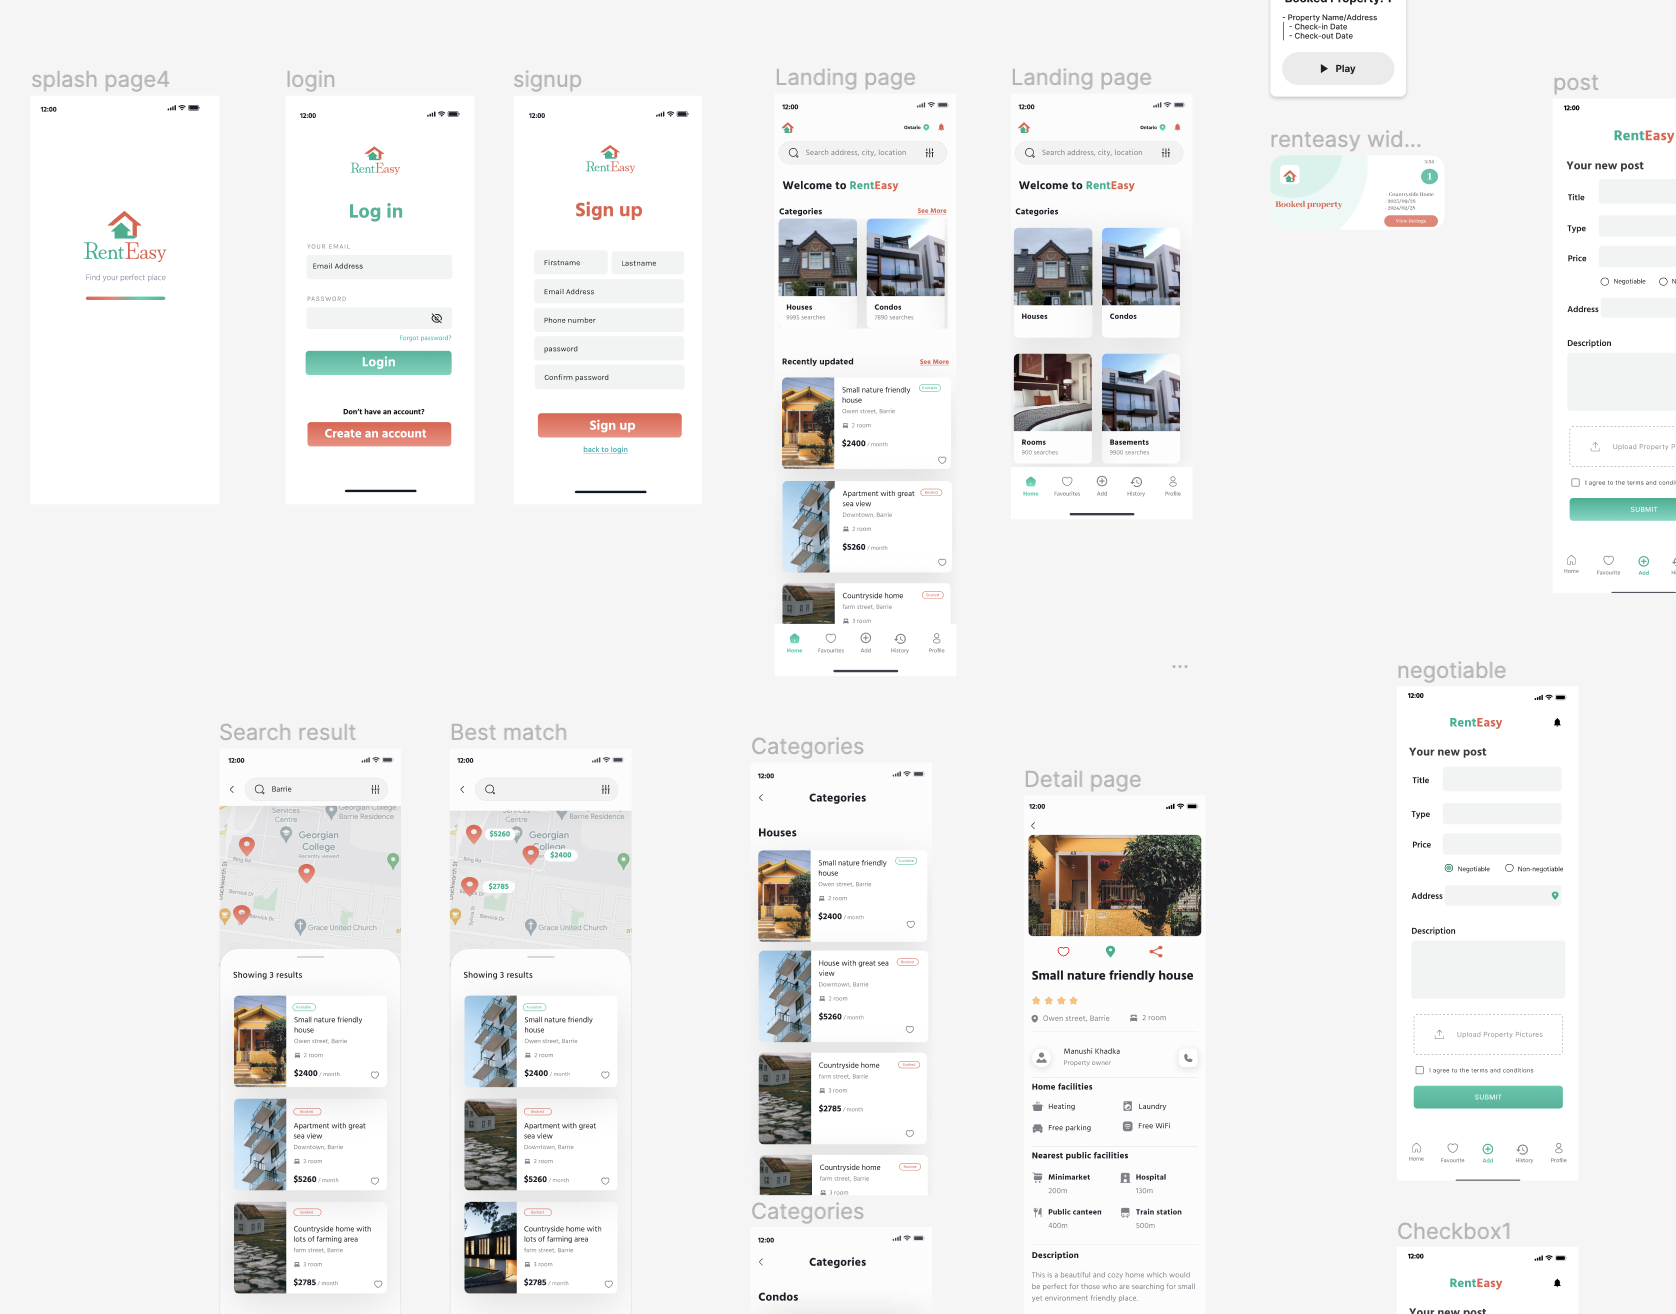This screenshot has width=1676, height=1314.
Task: Open the filter icon in the Barrie search bar
Action: (x=375, y=789)
